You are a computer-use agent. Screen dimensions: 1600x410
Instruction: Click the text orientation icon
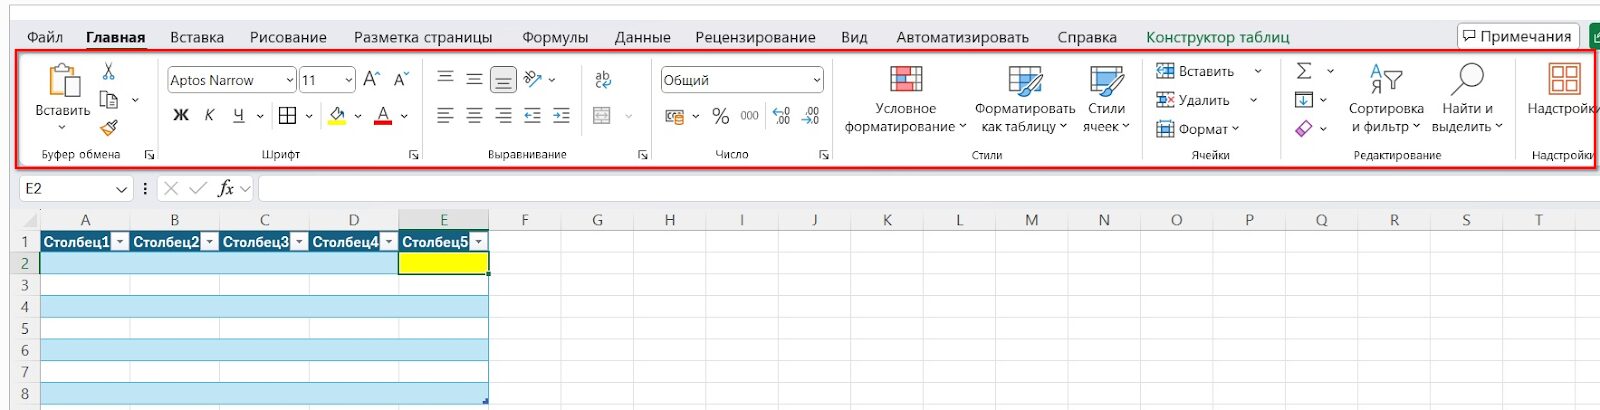(x=533, y=79)
